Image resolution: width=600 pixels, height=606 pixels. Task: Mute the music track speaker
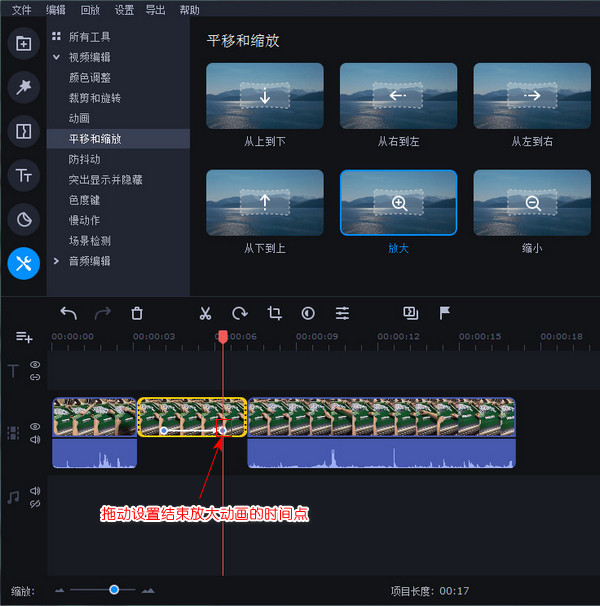tap(35, 491)
